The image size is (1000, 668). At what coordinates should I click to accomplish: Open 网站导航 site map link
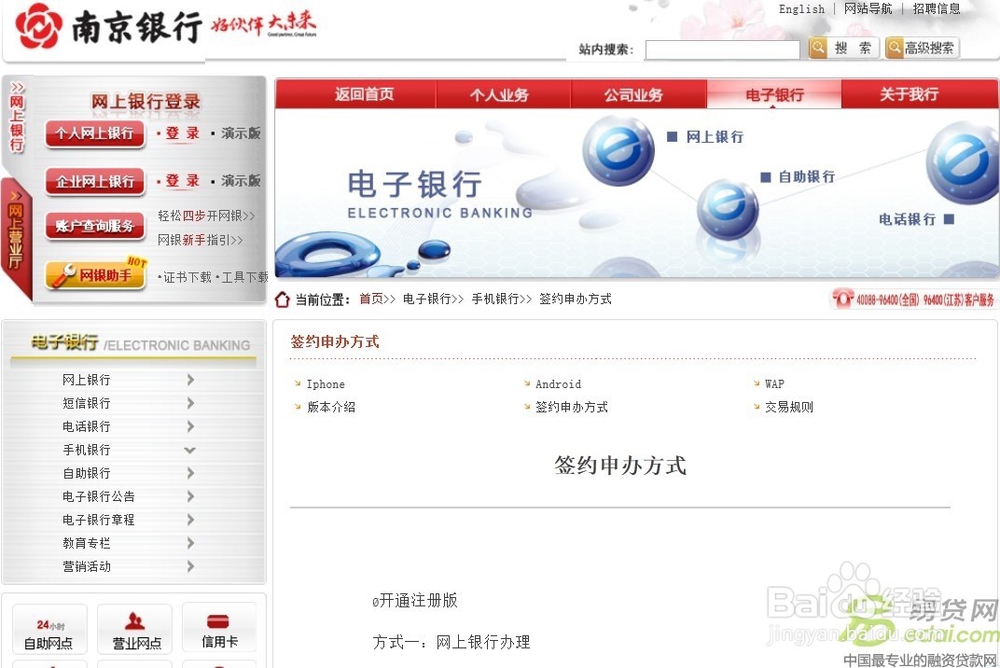coord(868,9)
